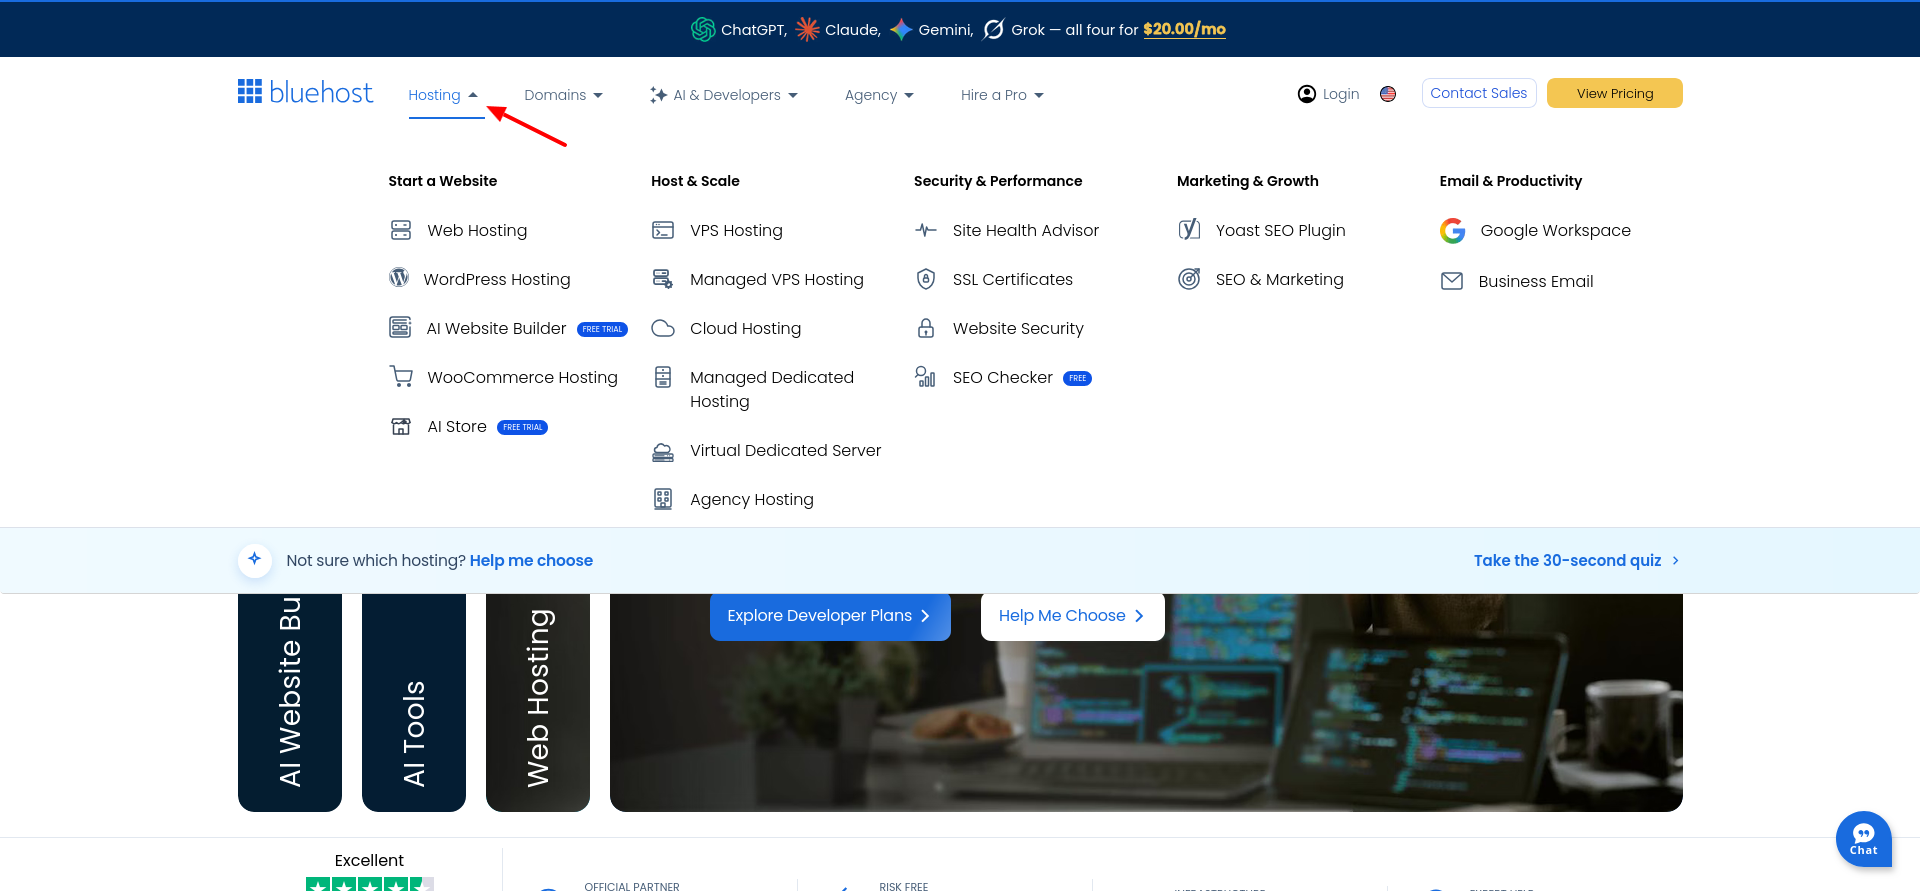Click the SSL Certificates shield icon
This screenshot has width=1920, height=891.
pos(926,279)
